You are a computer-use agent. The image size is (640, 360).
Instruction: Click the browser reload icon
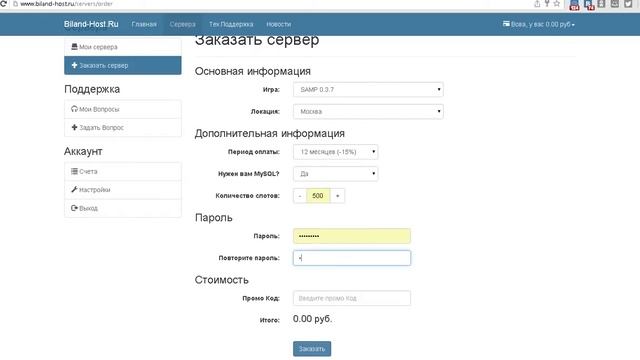(x=3, y=3)
